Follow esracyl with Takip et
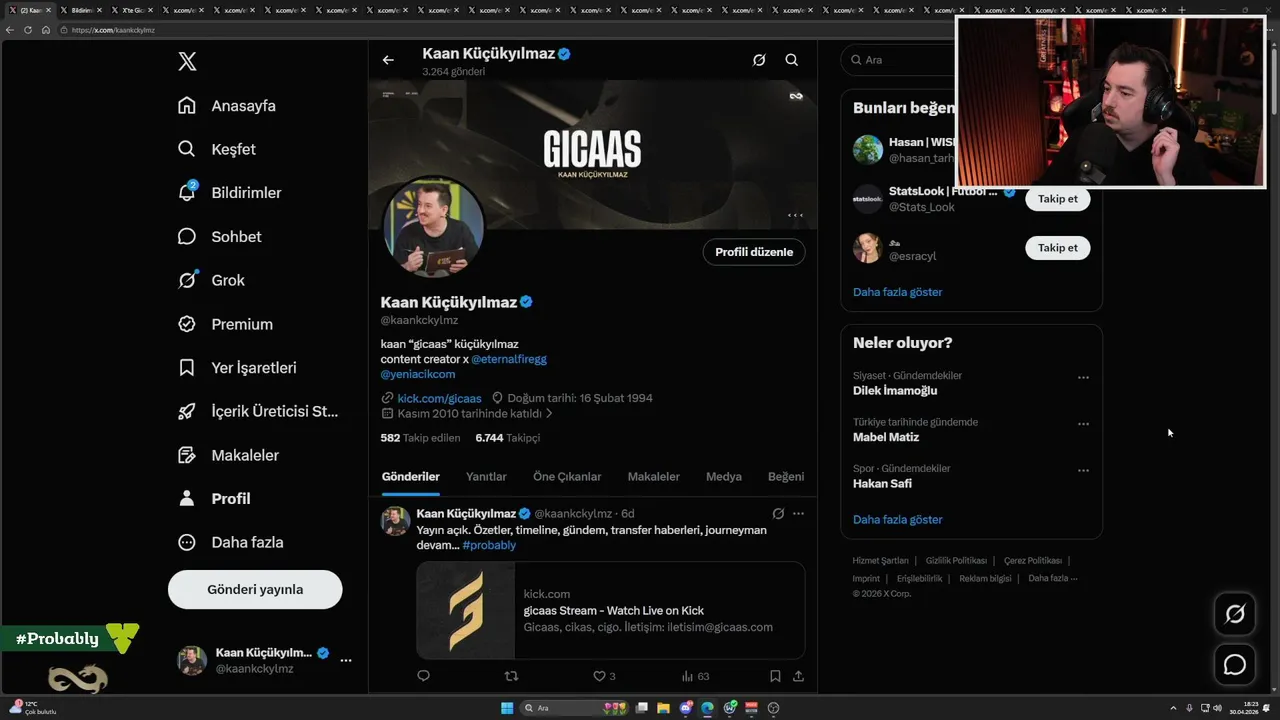Viewport: 1280px width, 720px height. point(1057,248)
